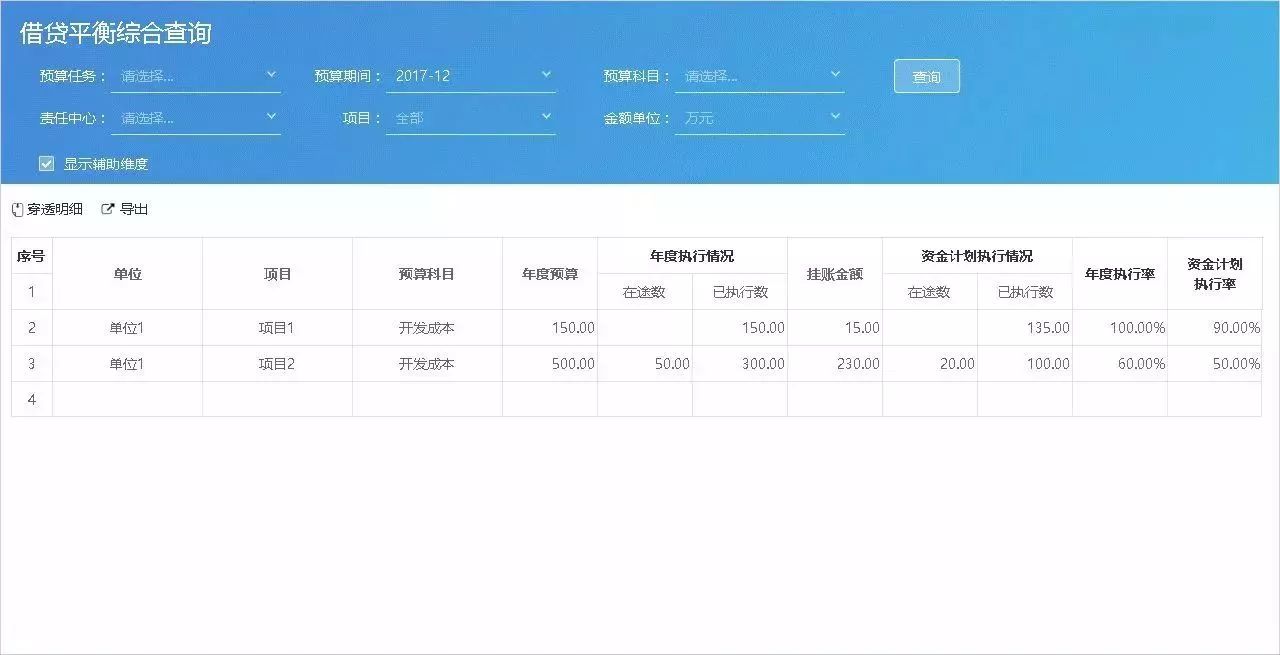Select the 项目2 cell in the table
The height and width of the screenshot is (655, 1280).
tap(277, 364)
